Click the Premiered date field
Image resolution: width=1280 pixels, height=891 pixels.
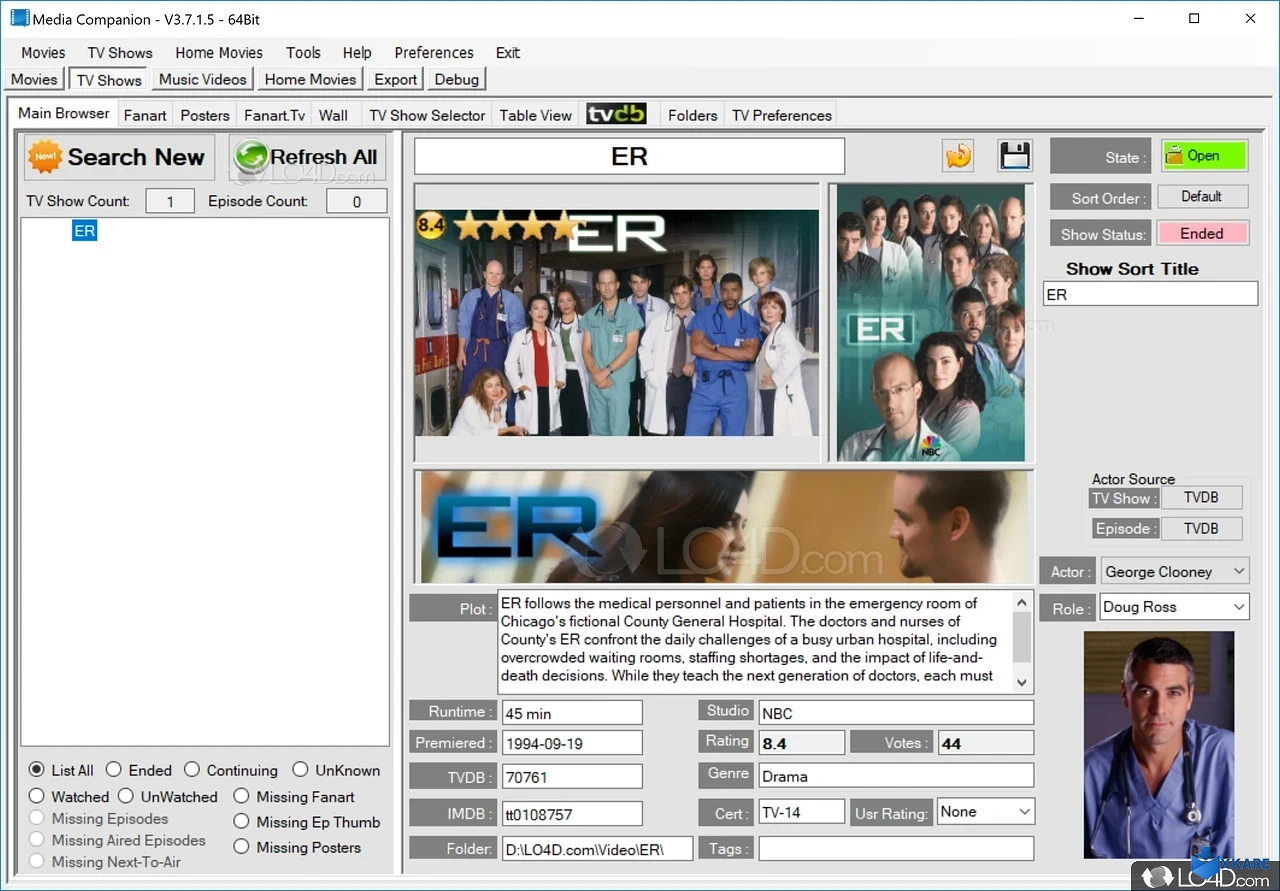coord(572,743)
